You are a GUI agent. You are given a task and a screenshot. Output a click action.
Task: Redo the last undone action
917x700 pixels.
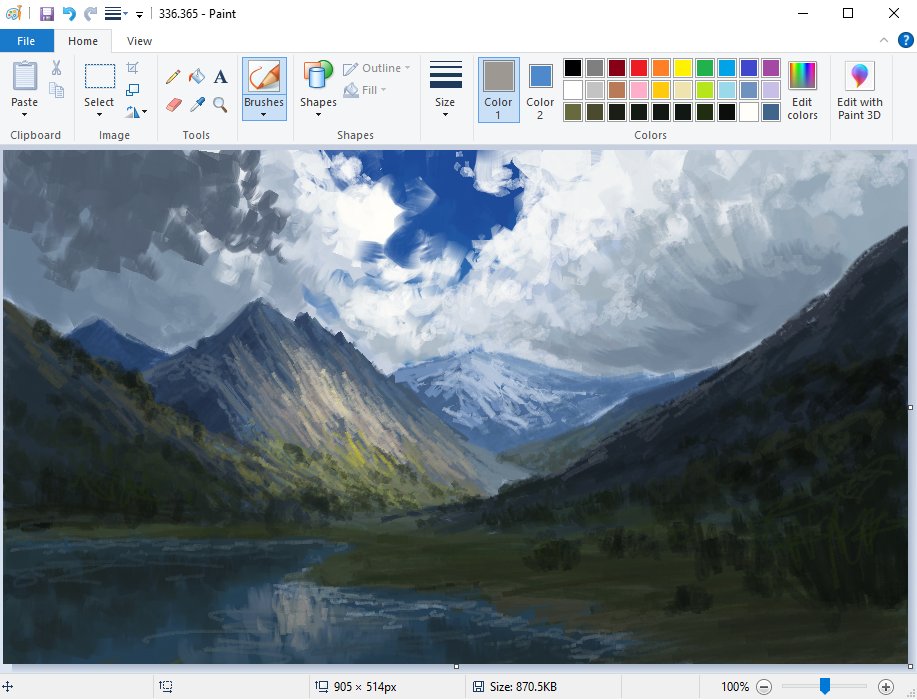point(91,13)
